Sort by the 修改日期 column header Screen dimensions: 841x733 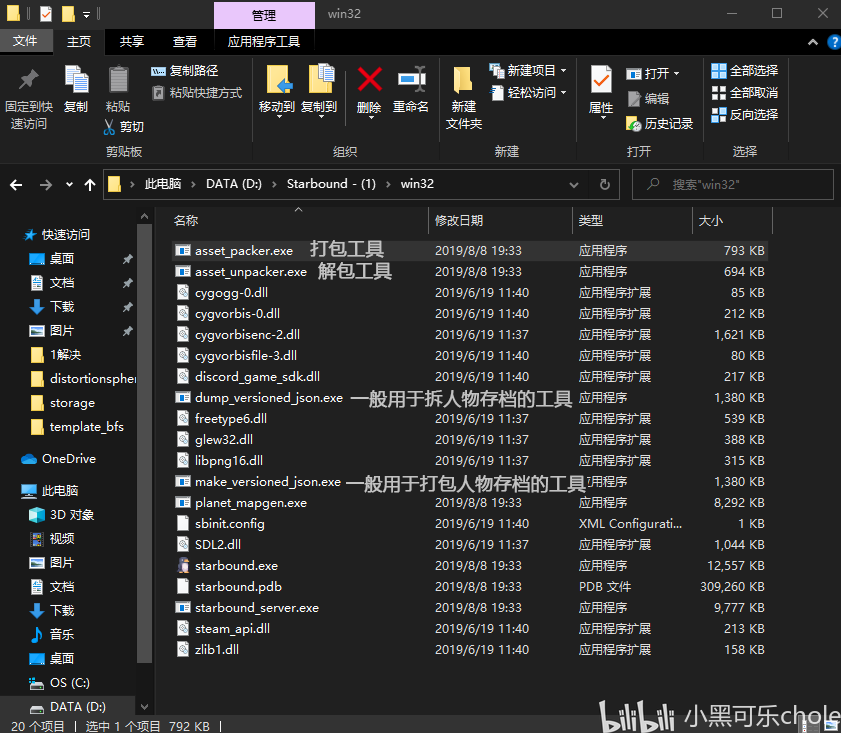tap(459, 221)
